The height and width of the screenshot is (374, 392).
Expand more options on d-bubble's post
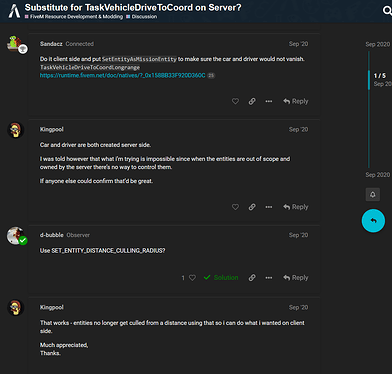(269, 278)
